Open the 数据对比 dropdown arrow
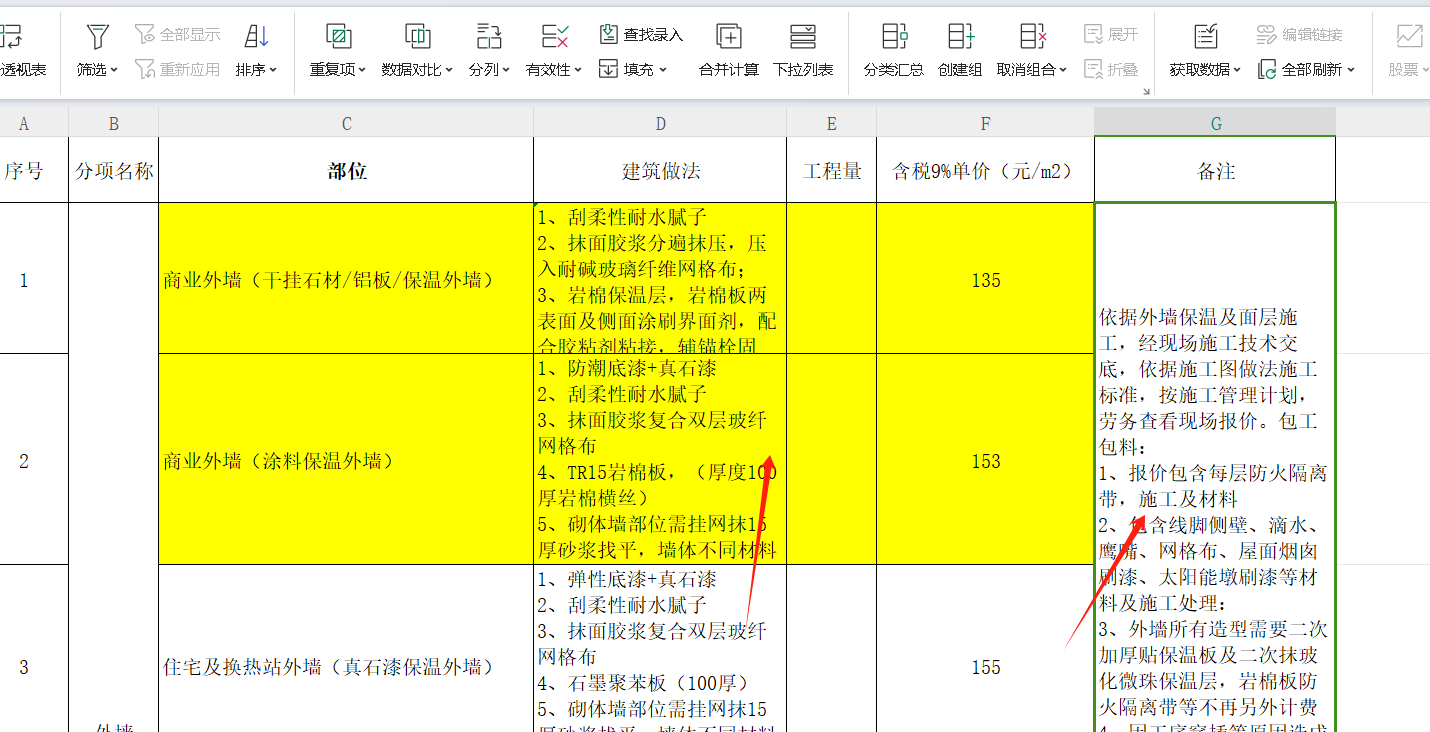Image resolution: width=1430 pixels, height=732 pixels. point(449,70)
